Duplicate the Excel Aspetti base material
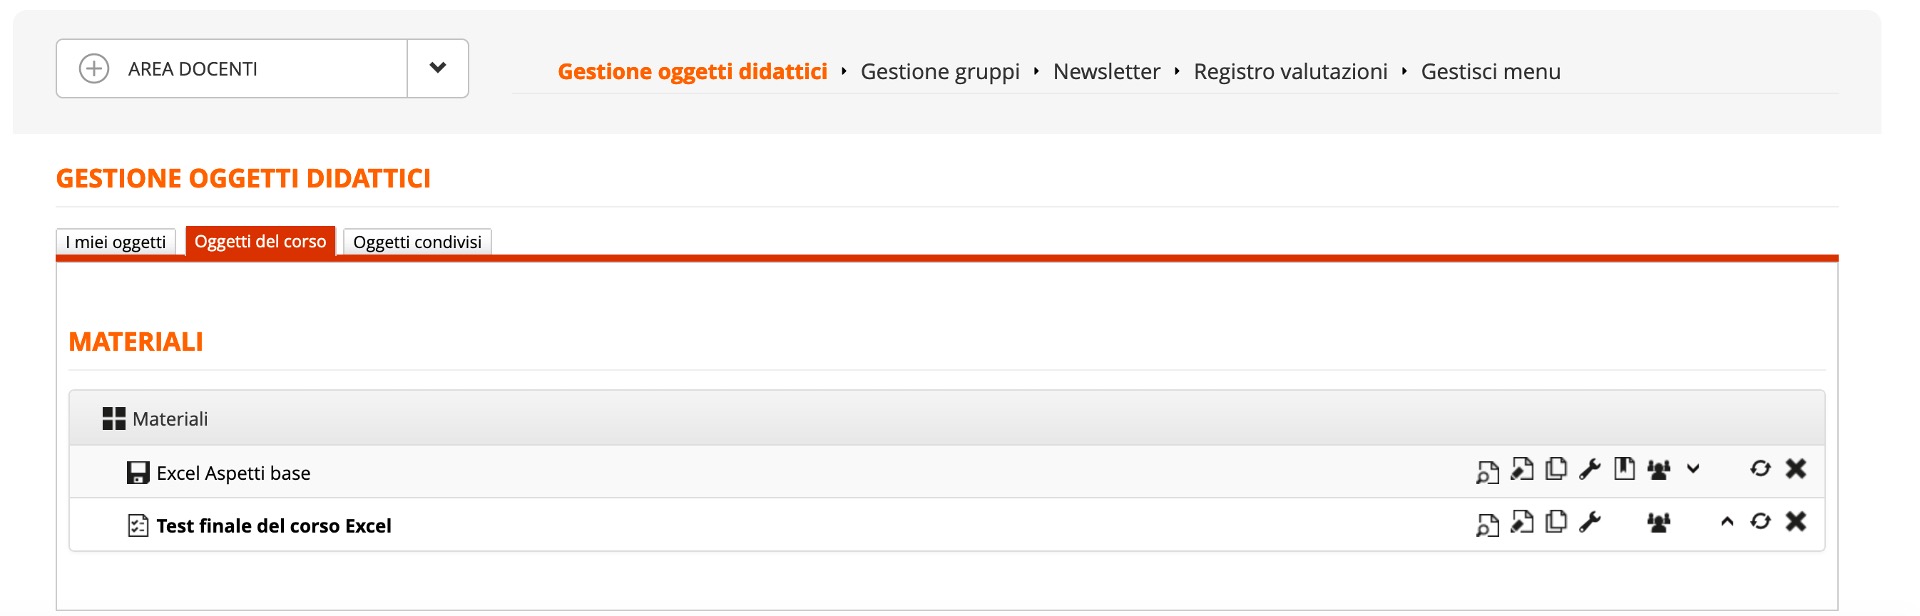The height and width of the screenshot is (616, 1920). [x=1556, y=470]
